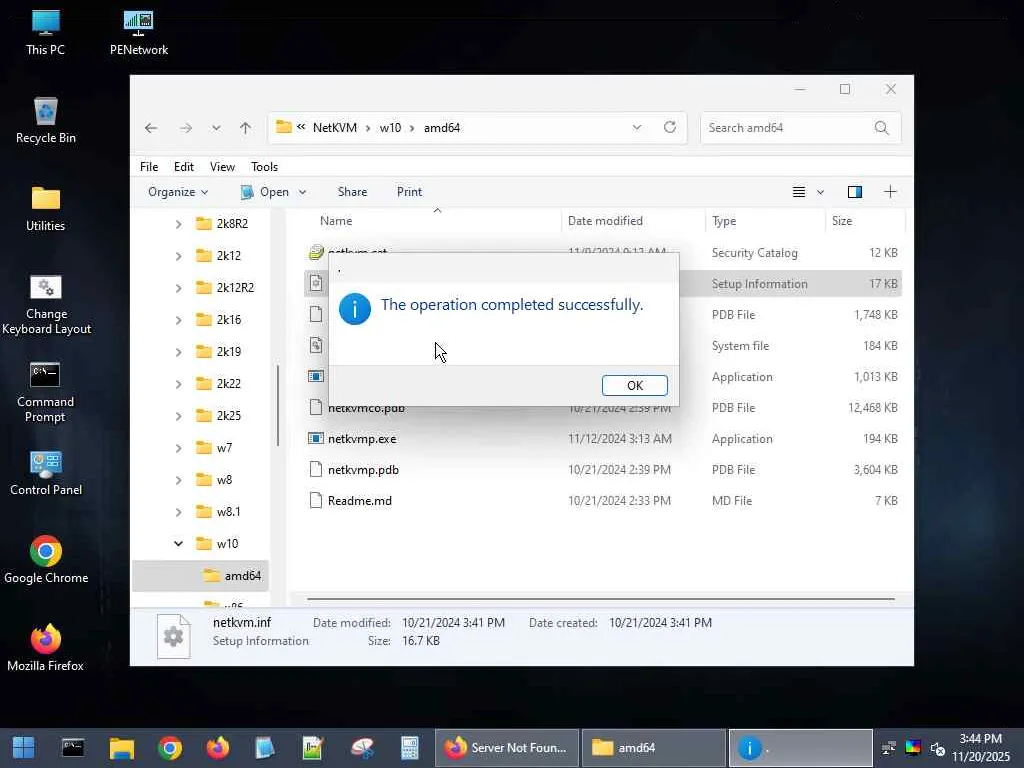Click NetKVM in address breadcrumb
Screen dimensions: 1024x768
tap(334, 128)
